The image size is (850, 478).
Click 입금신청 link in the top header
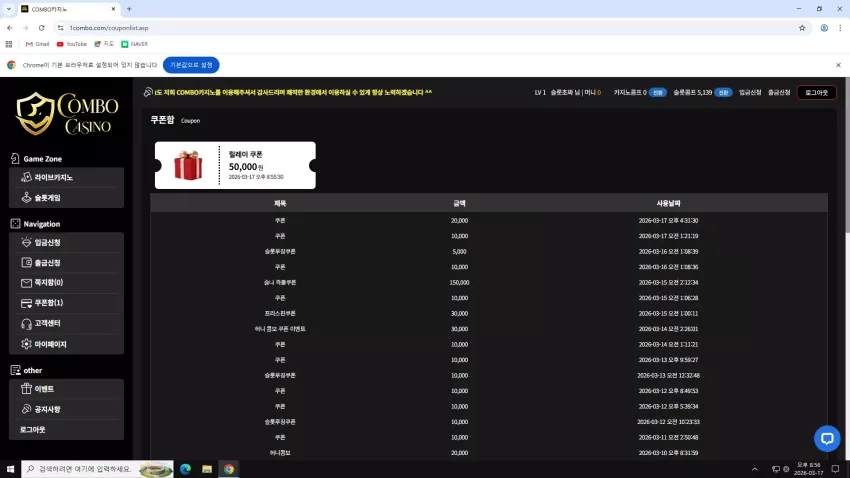pos(750,93)
